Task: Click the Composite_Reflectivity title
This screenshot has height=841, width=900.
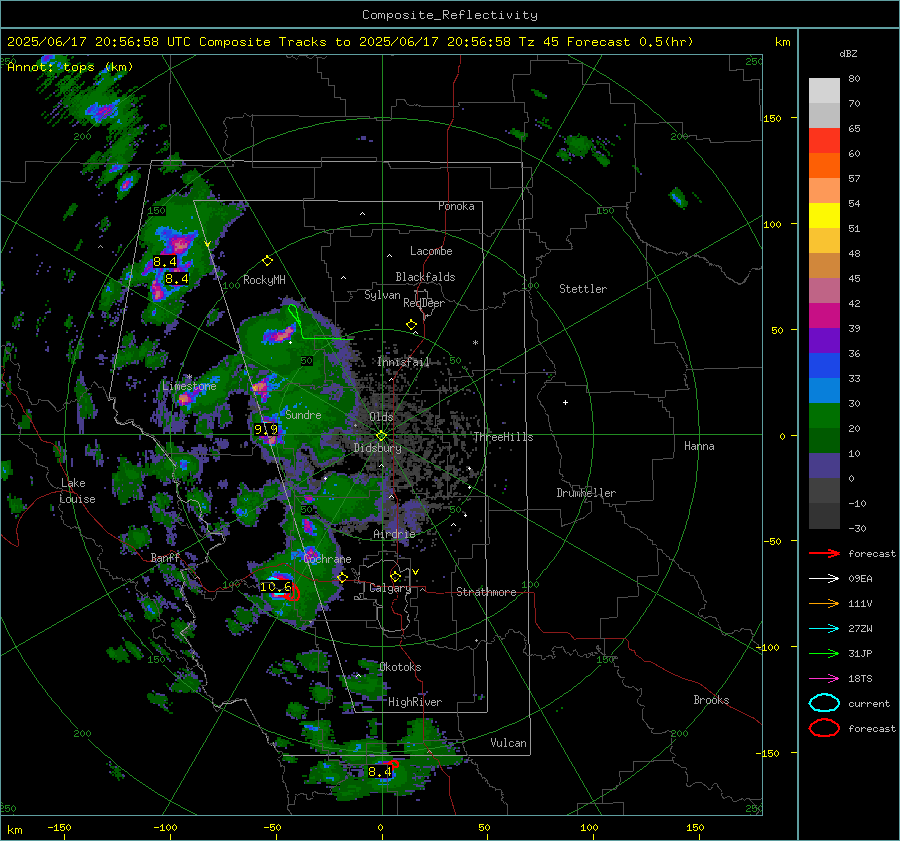Action: (449, 15)
